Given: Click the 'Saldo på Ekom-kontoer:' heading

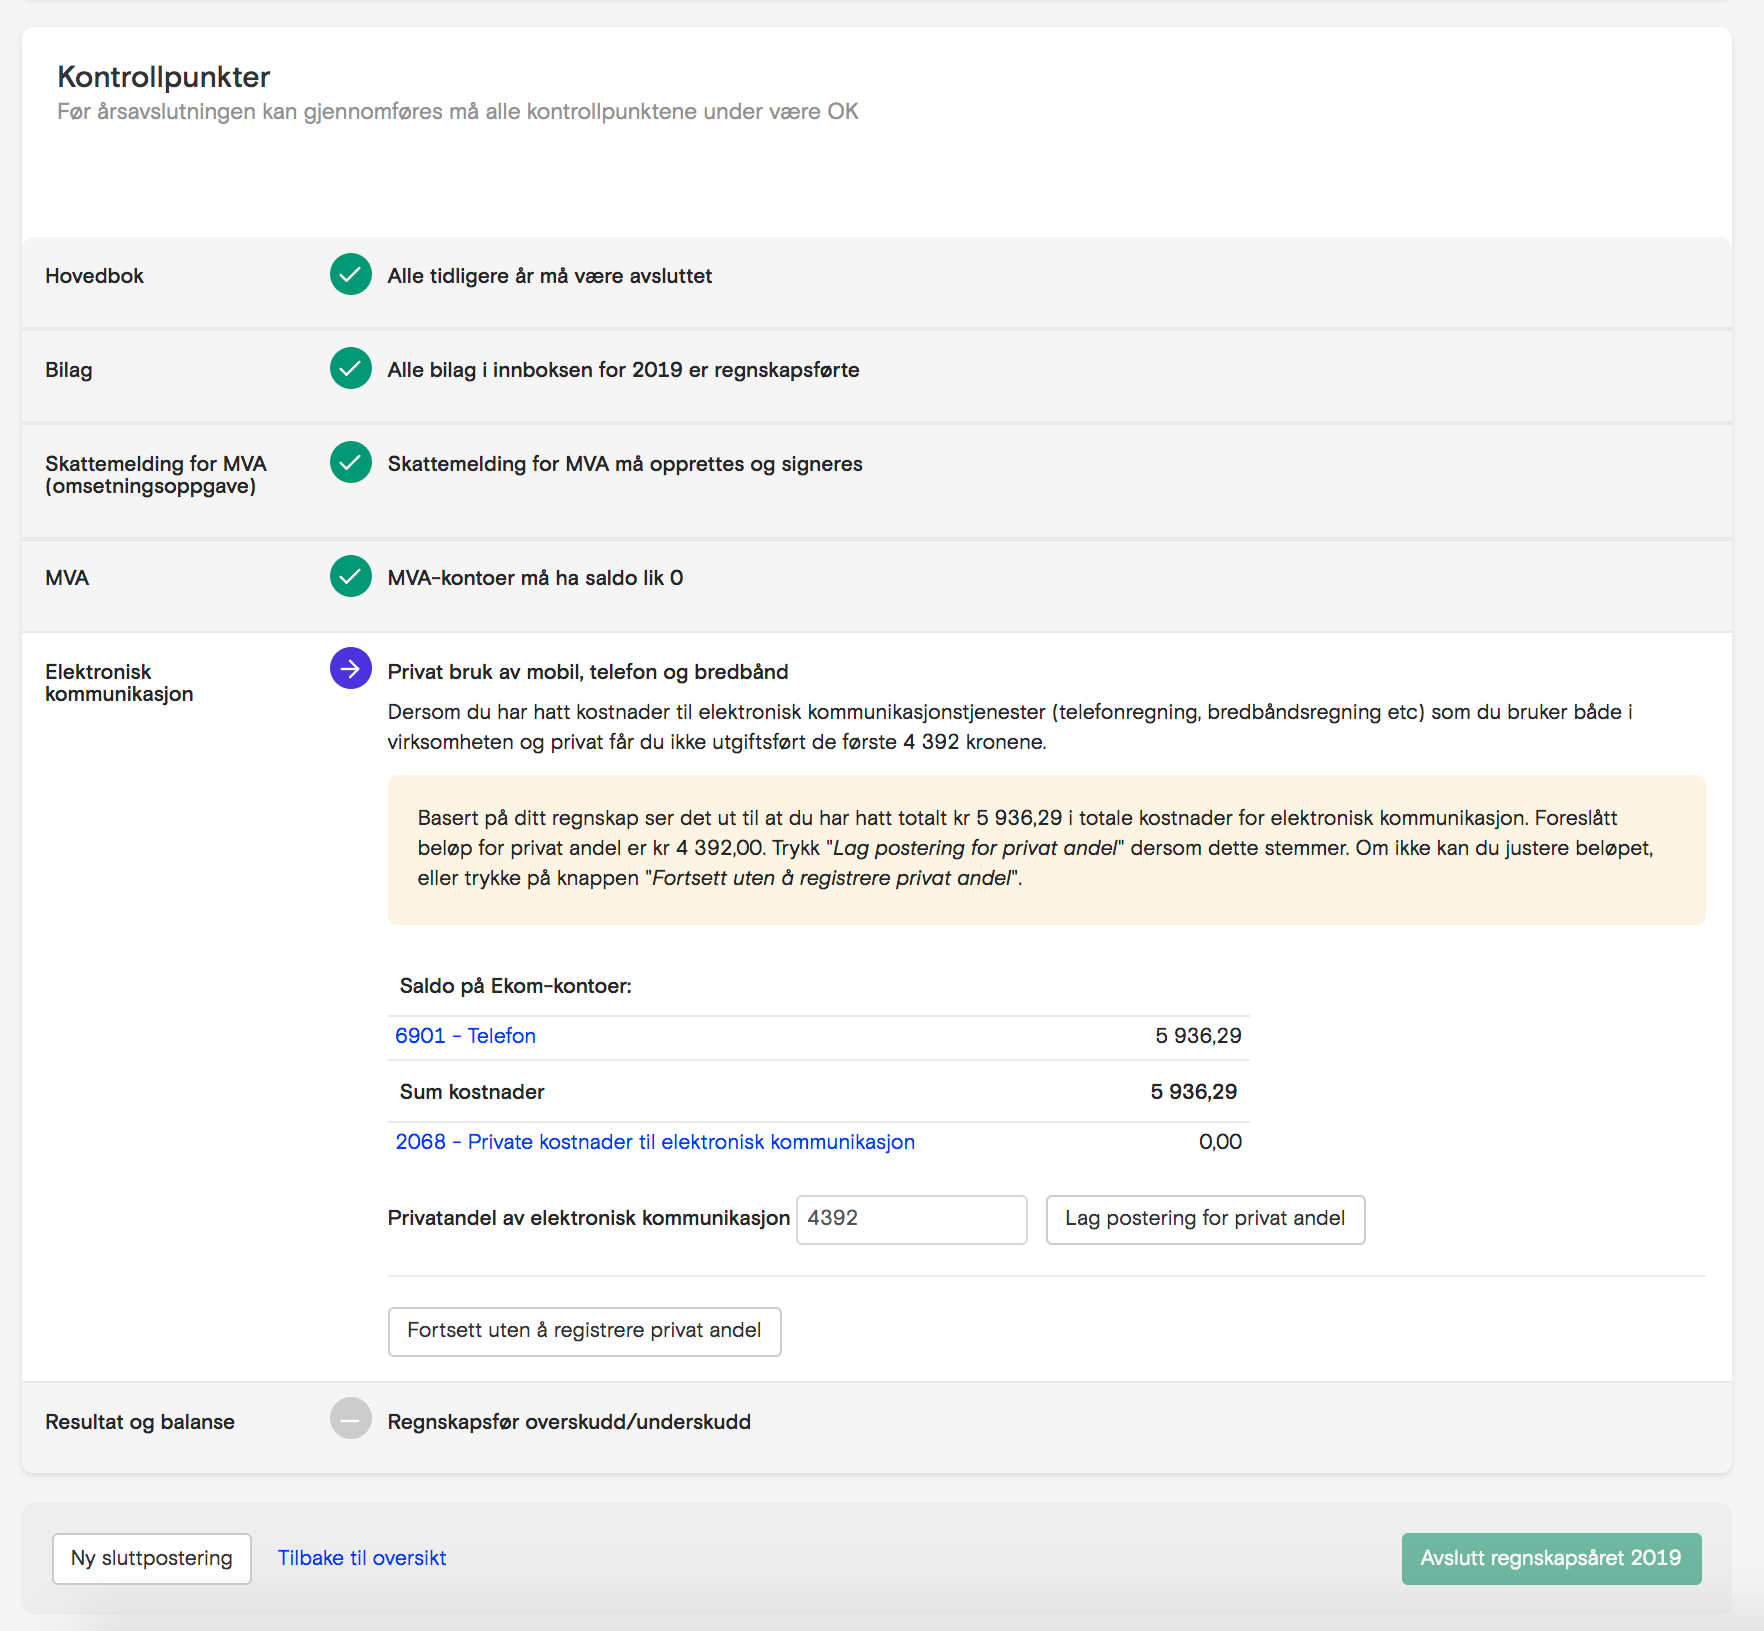Looking at the screenshot, I should point(516,986).
